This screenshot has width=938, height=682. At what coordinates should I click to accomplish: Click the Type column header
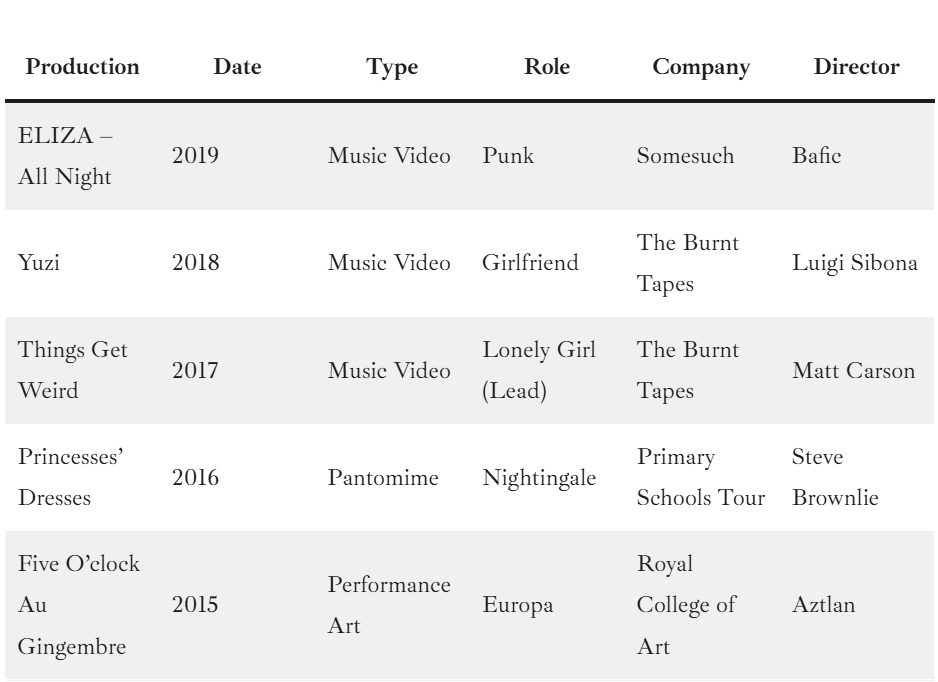(x=392, y=68)
